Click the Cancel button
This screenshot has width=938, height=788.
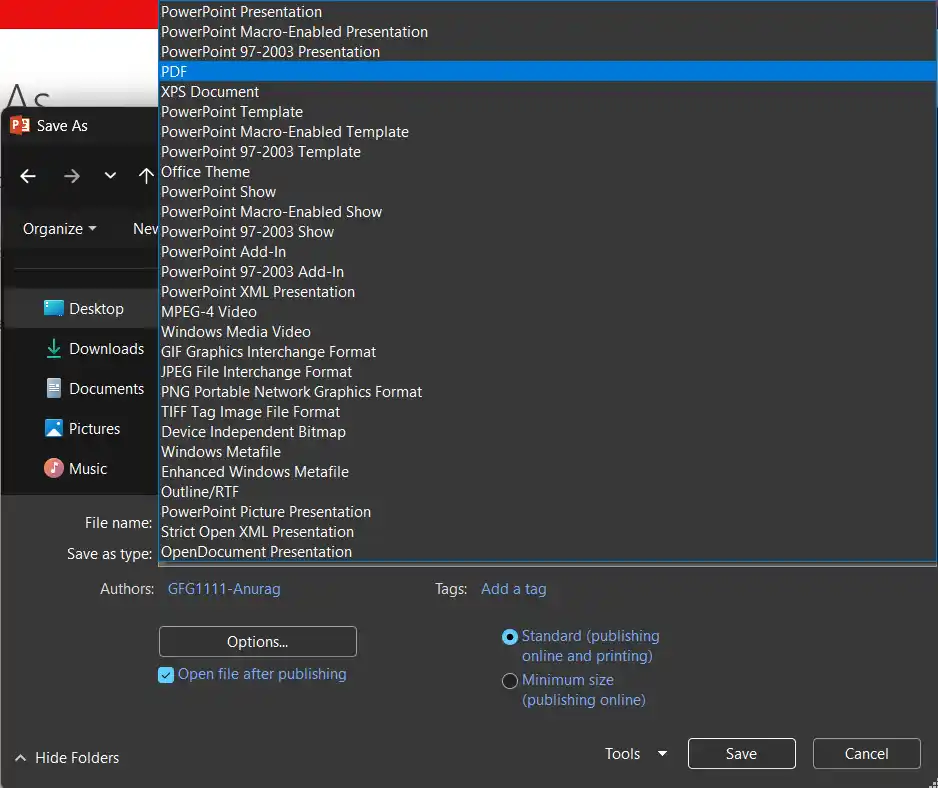[866, 754]
